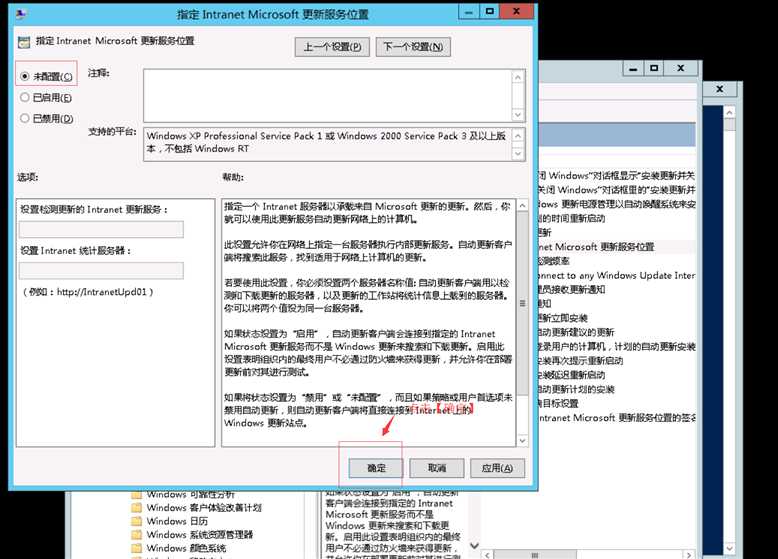
Task: Click right arrow of background horizontal scrollbar
Action: pos(688,555)
